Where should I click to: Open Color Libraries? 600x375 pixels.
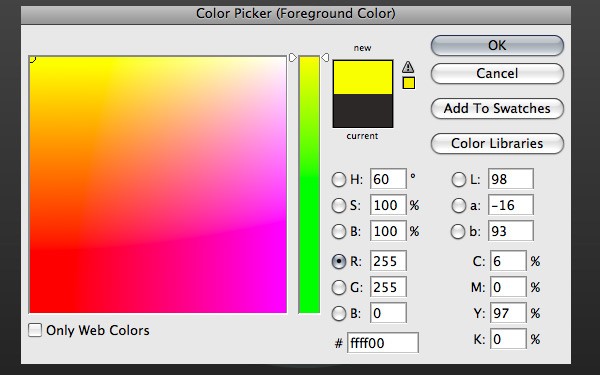(497, 143)
